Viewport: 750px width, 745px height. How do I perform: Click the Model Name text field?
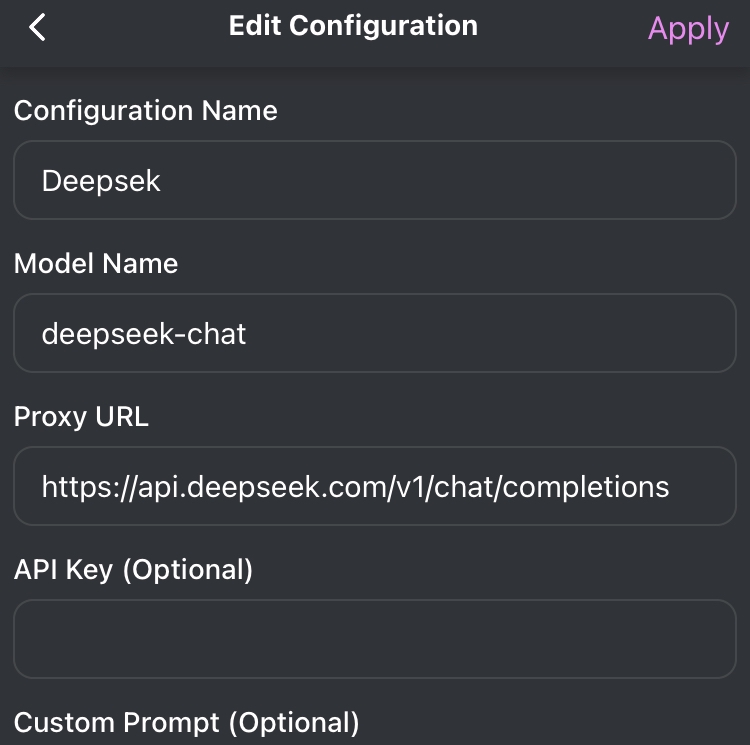pyautogui.click(x=375, y=333)
